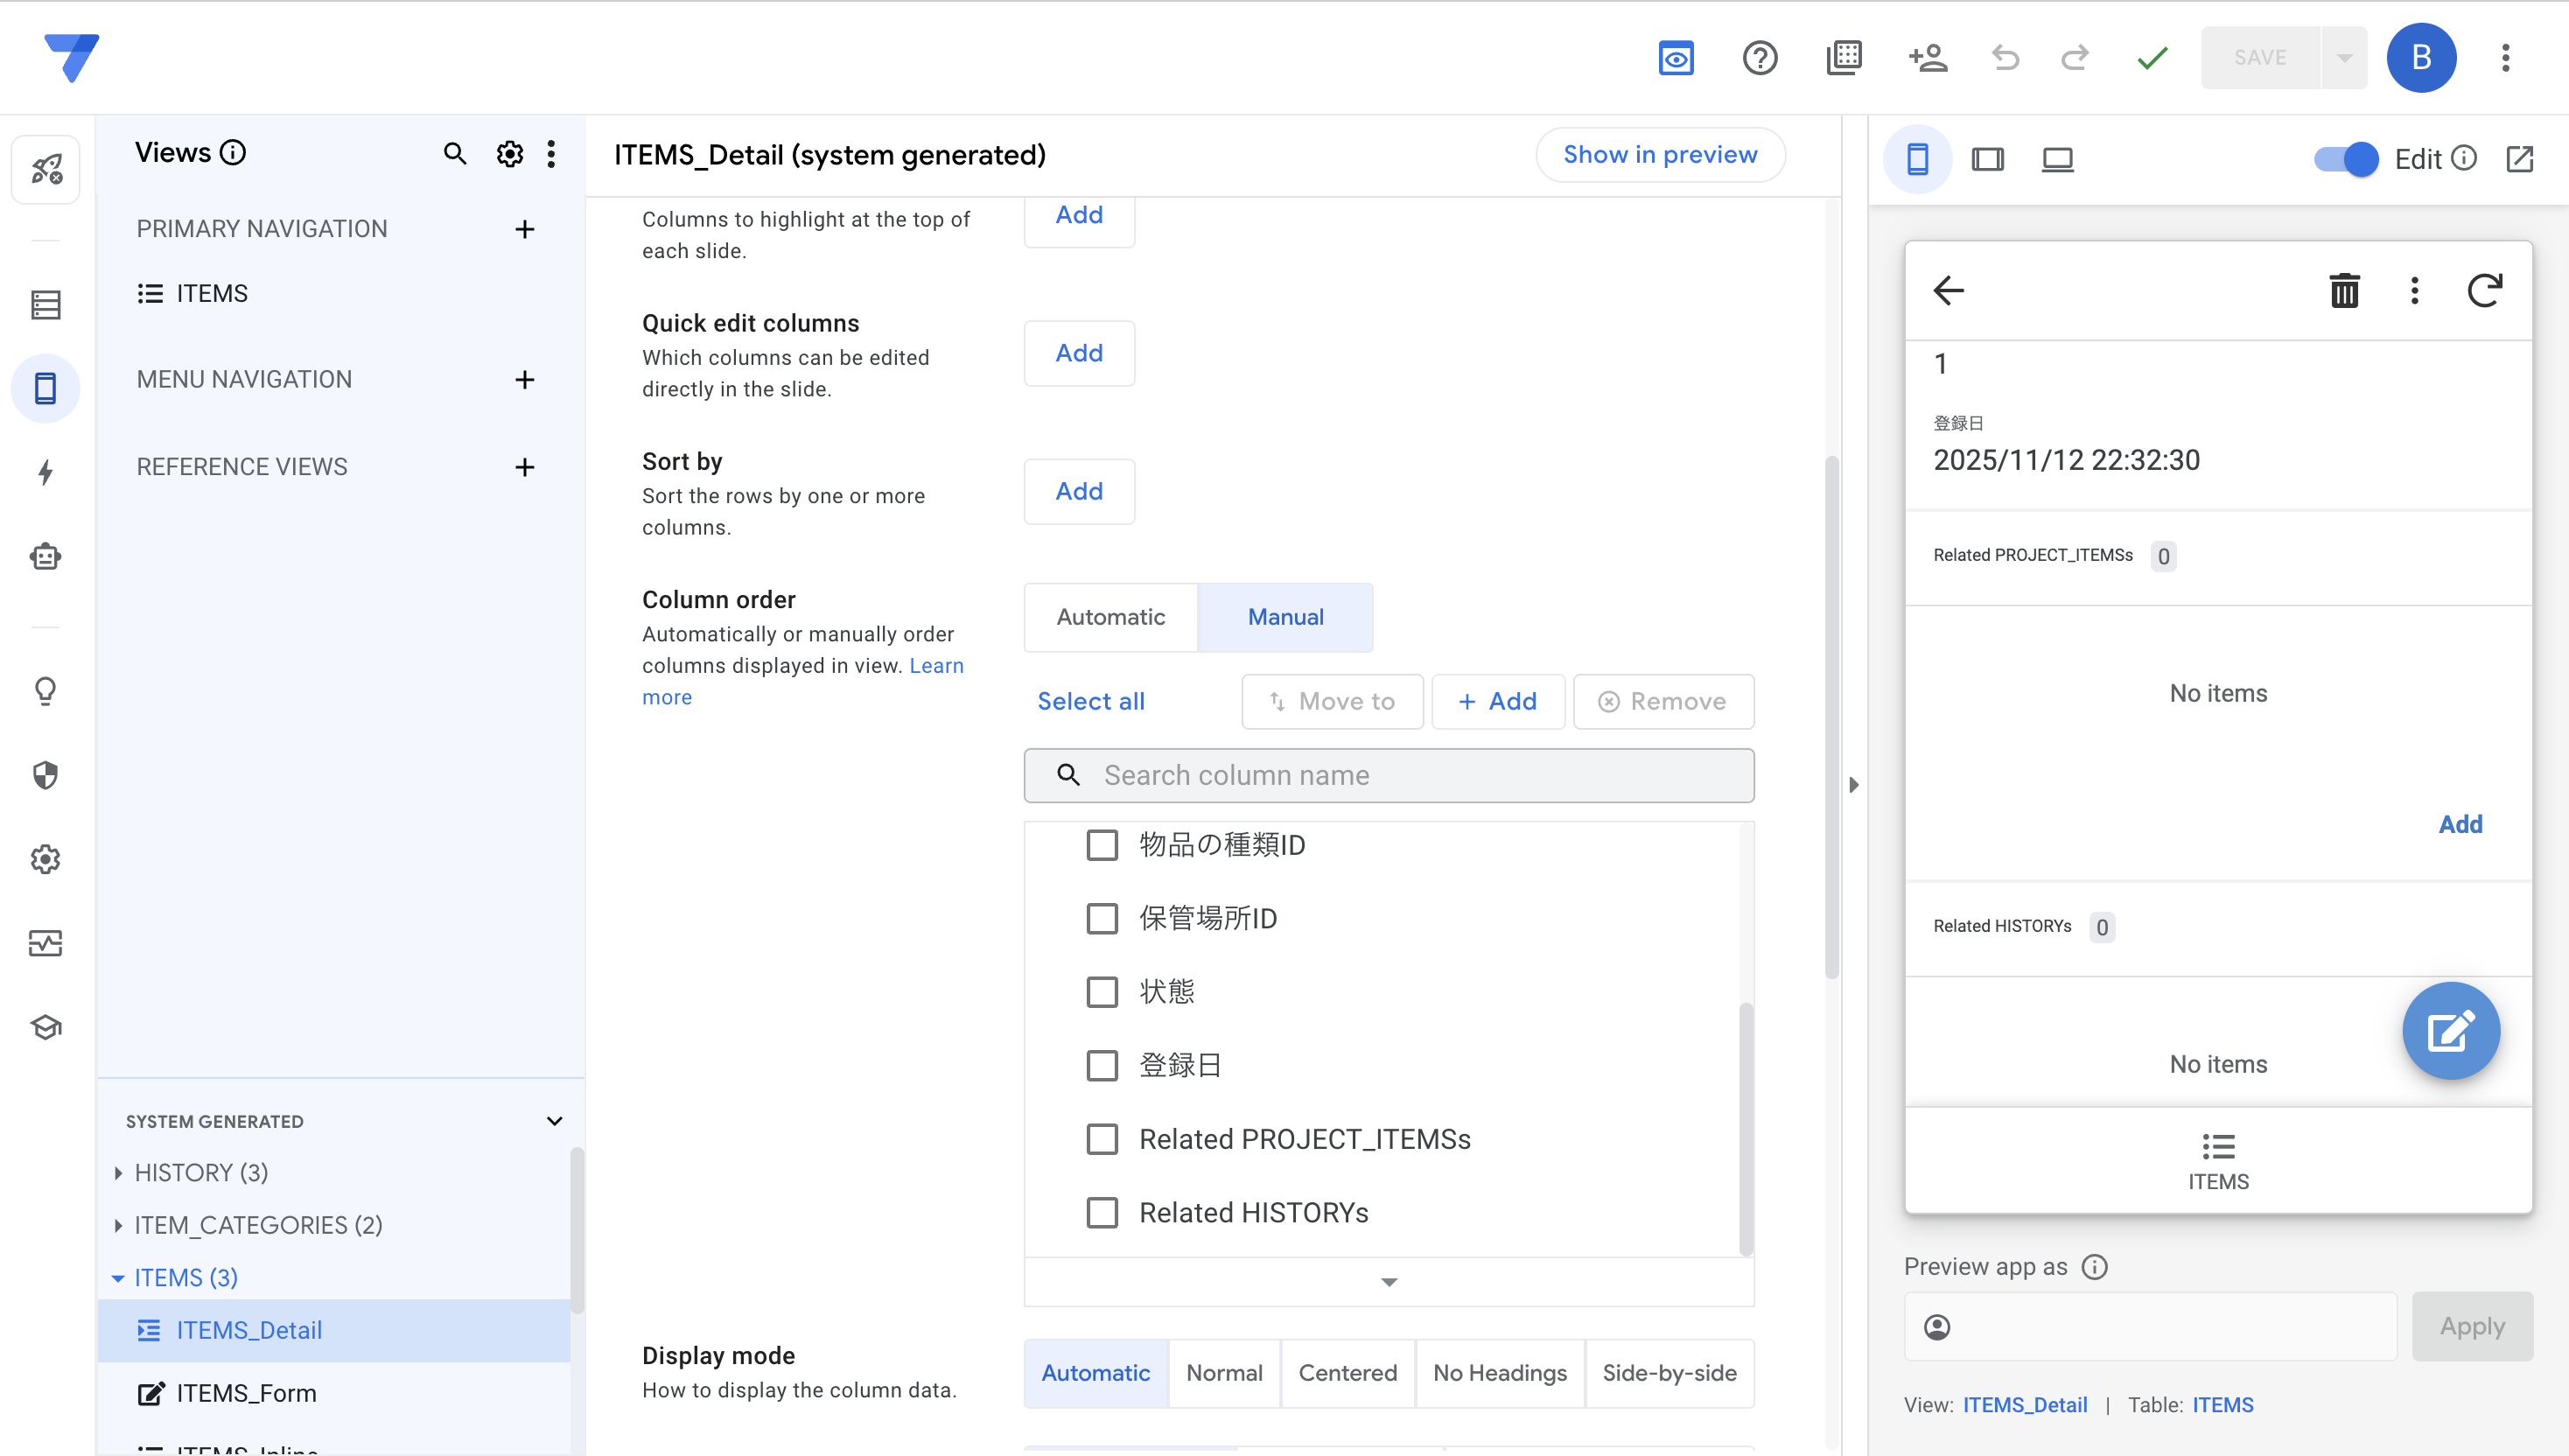Open the SAVE dropdown arrow
Viewport: 2569px width, 1456px height.
(x=2343, y=57)
